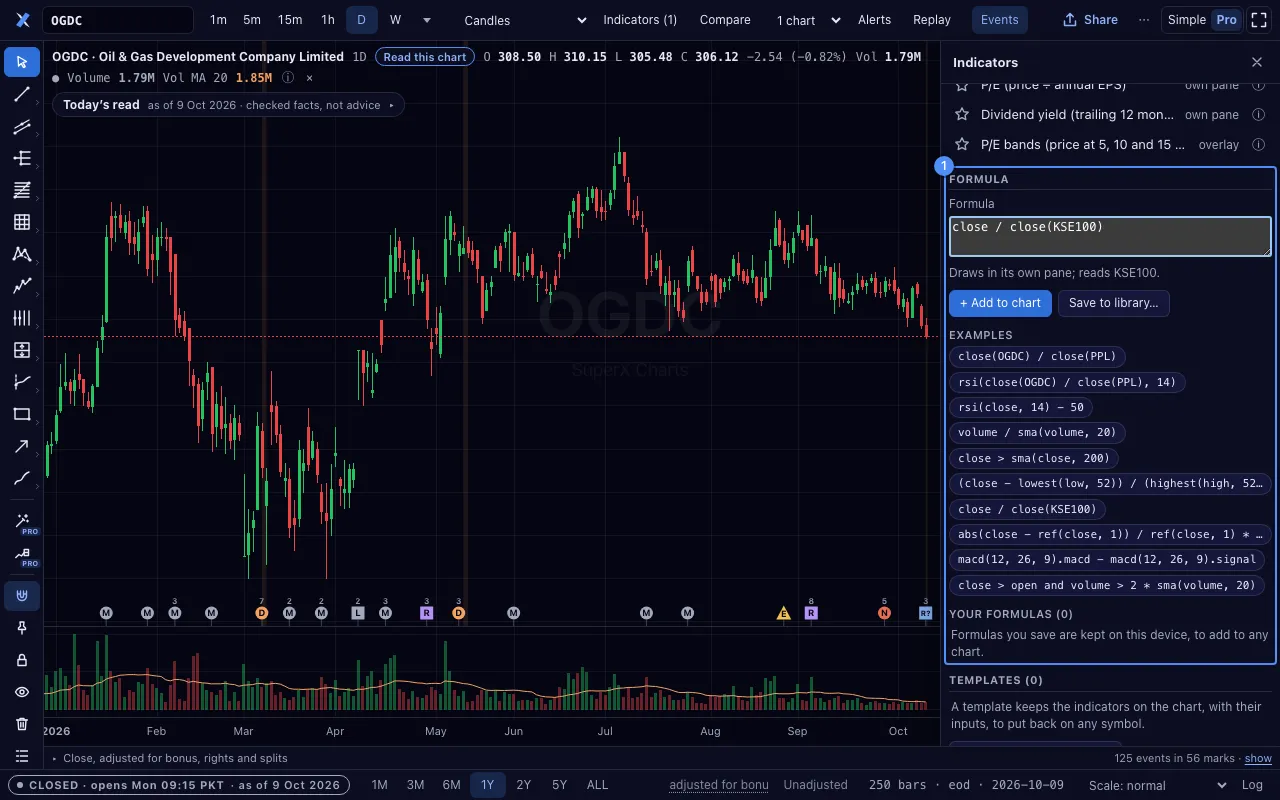Click the lock drawings icon
The height and width of the screenshot is (800, 1280).
click(x=22, y=660)
